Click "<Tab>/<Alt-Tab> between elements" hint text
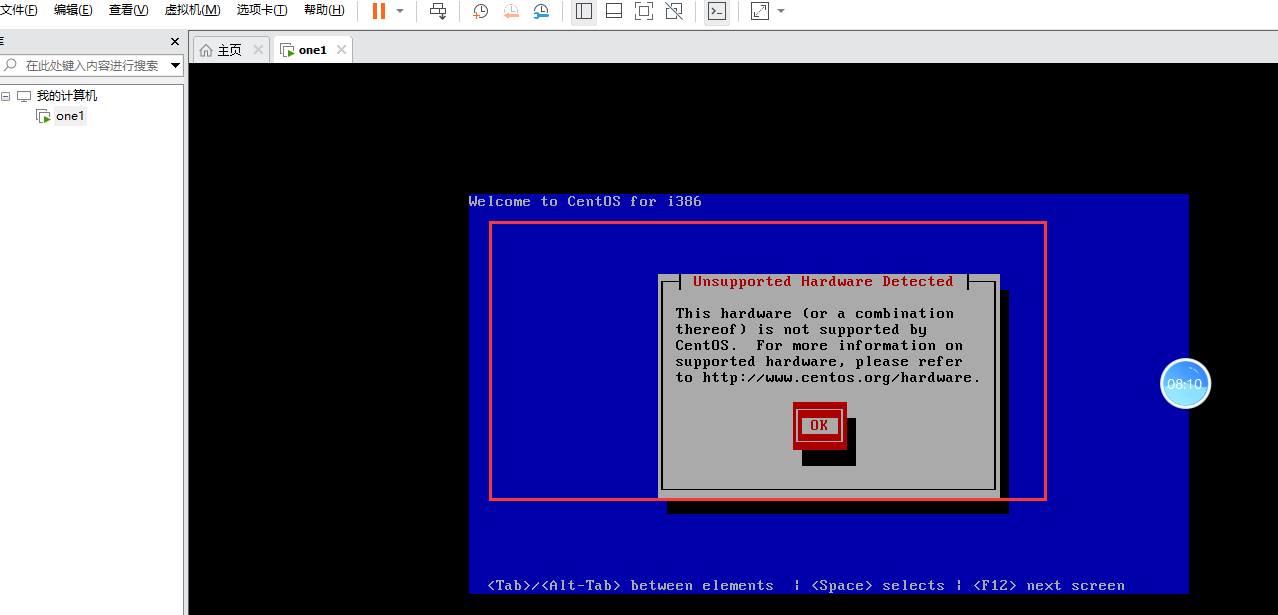The height and width of the screenshot is (615, 1278). [630, 586]
